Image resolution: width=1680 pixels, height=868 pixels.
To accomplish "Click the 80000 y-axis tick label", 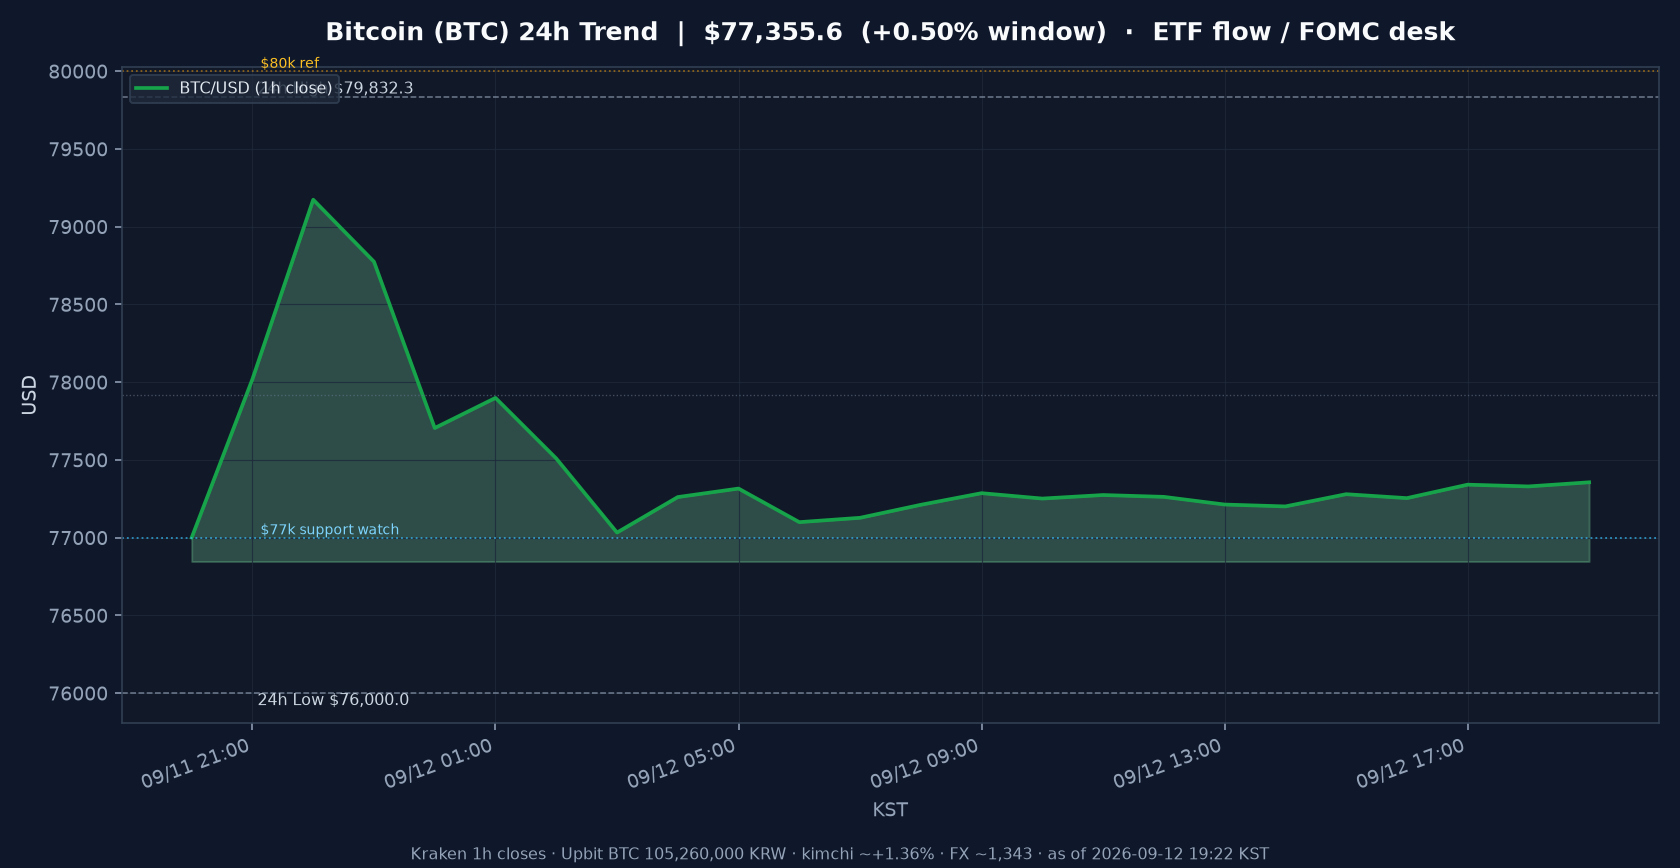I will click(78, 72).
